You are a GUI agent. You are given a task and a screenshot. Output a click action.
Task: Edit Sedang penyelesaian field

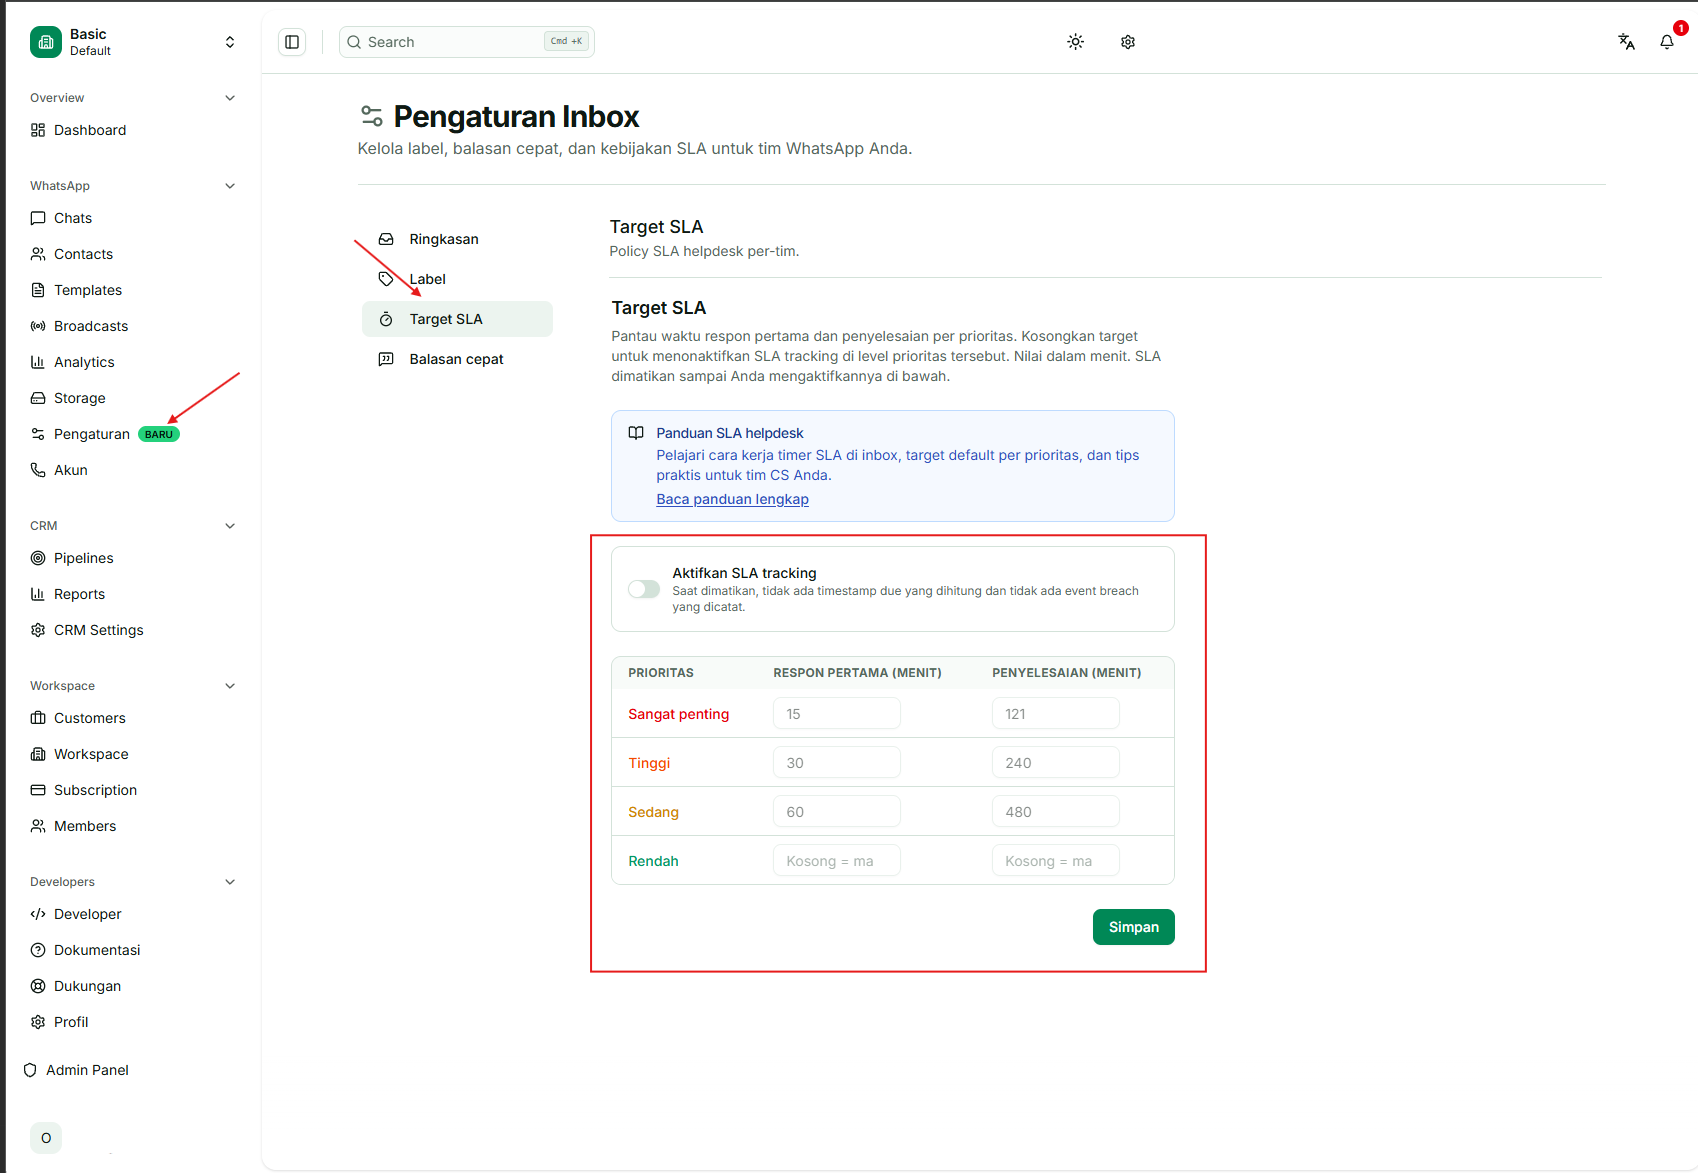(x=1055, y=812)
